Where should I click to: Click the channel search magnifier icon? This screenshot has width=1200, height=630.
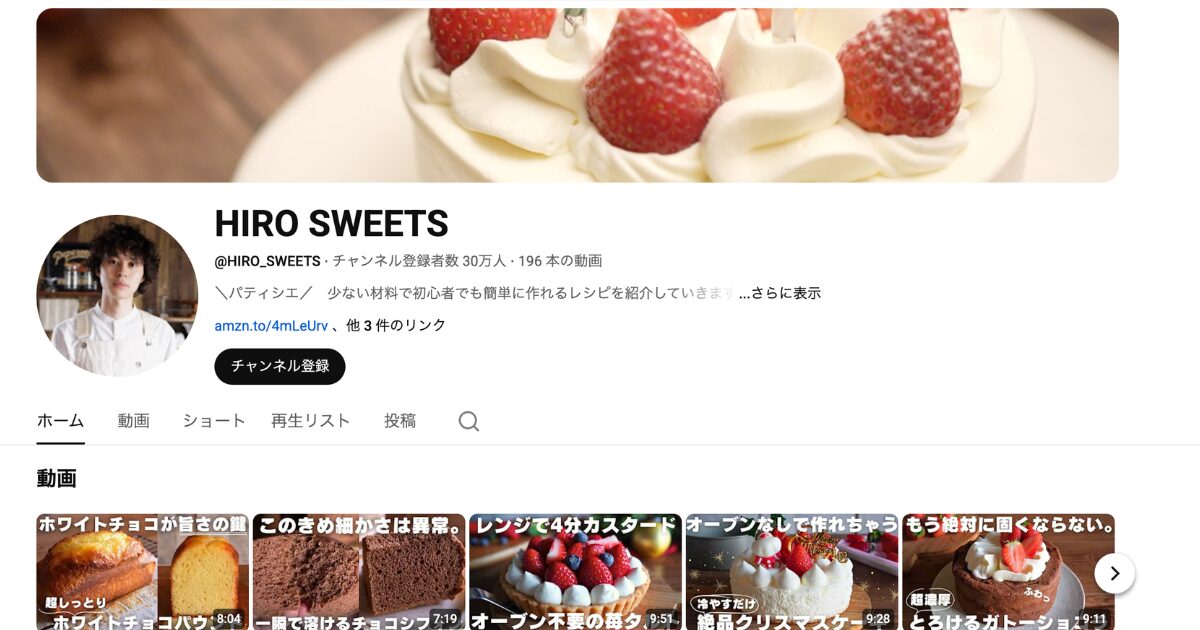point(469,421)
